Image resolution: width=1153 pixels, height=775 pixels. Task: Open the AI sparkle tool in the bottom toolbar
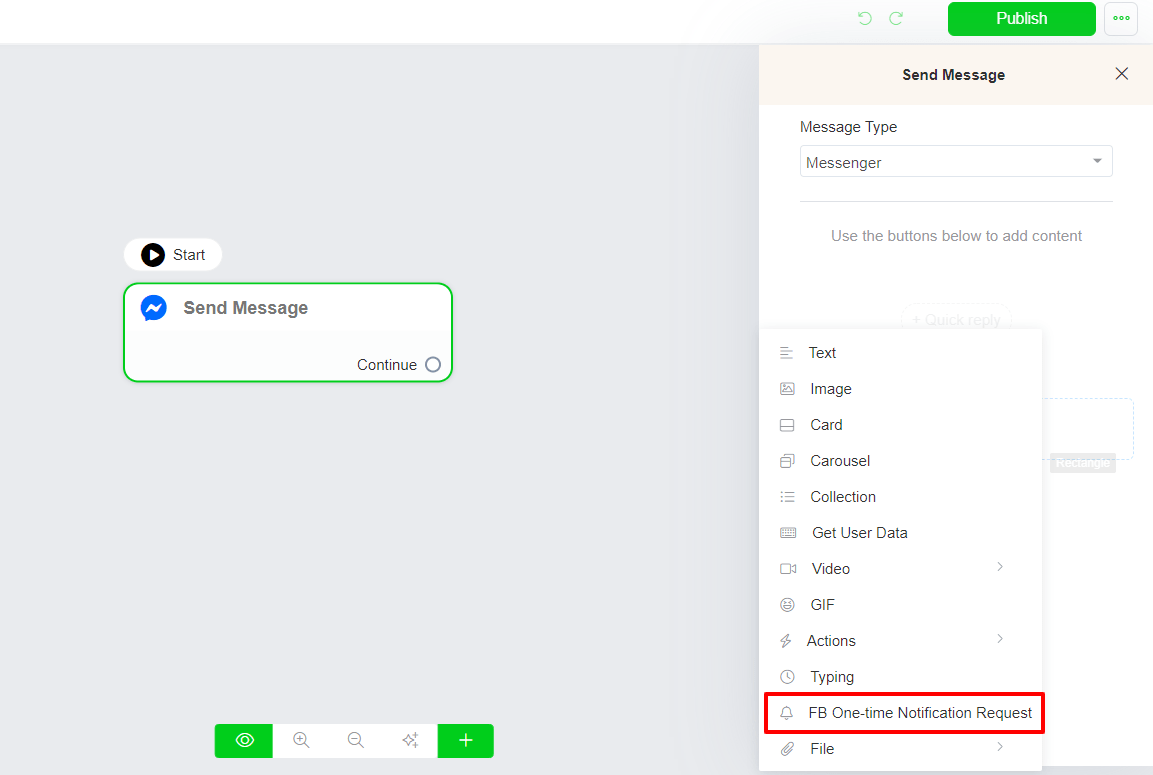tap(410, 740)
